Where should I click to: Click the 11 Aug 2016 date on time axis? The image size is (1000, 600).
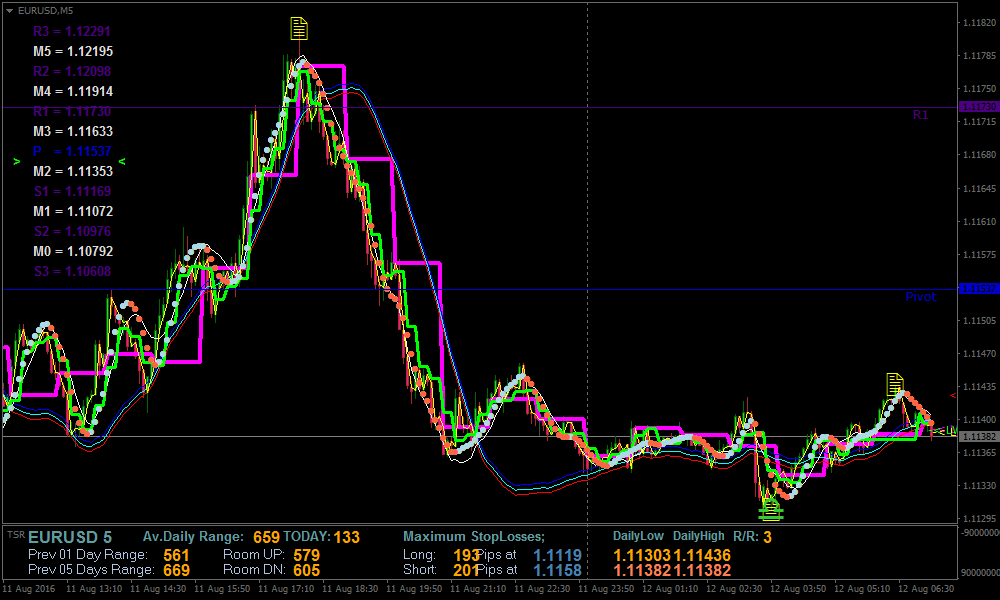(31, 590)
